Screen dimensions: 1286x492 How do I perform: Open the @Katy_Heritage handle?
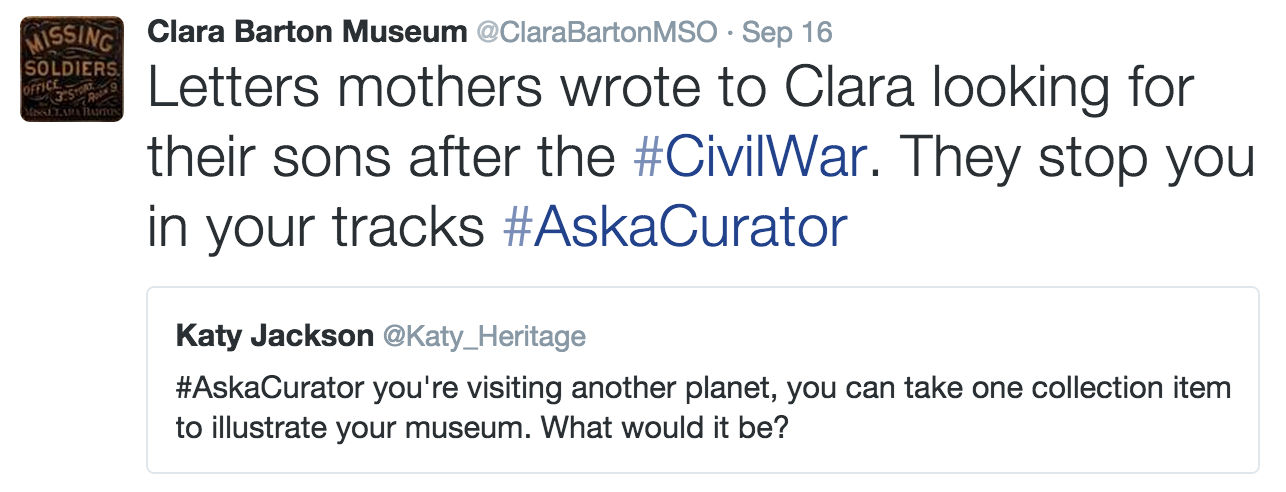[x=484, y=337]
